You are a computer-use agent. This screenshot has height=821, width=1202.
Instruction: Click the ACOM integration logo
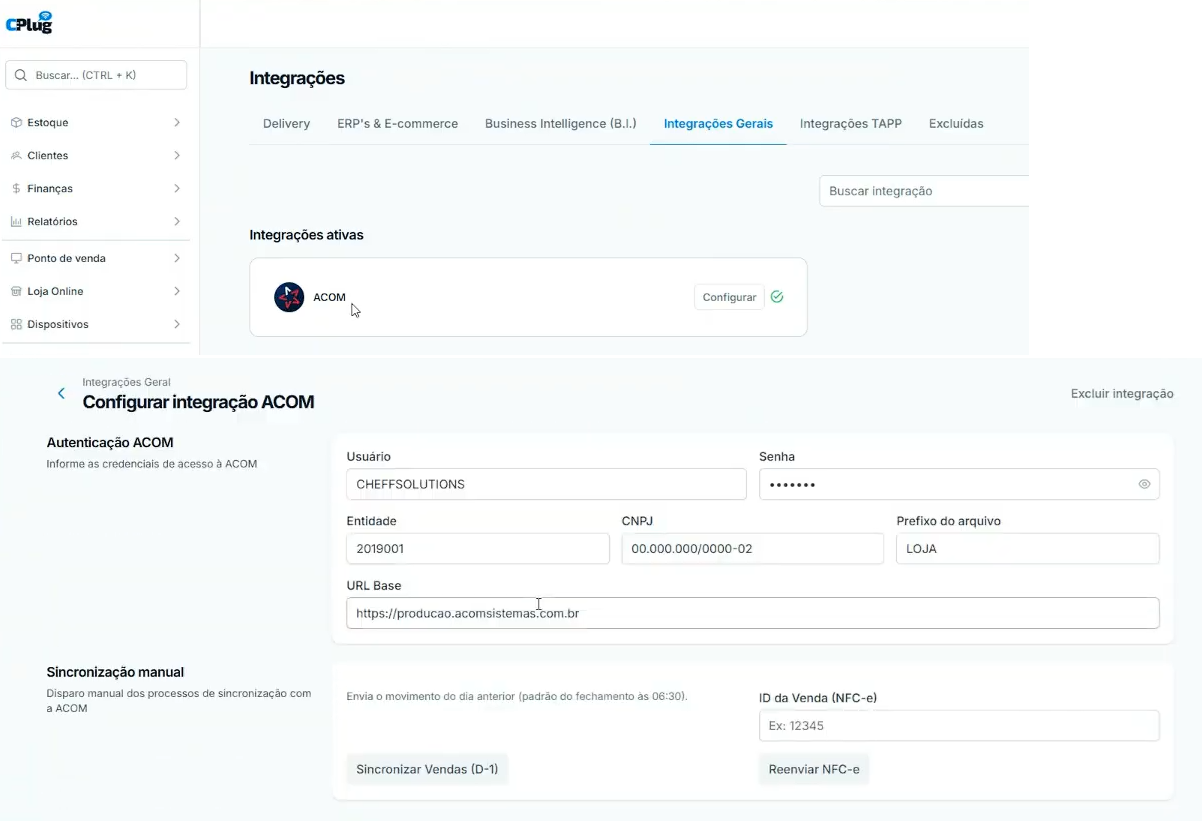[x=289, y=297]
